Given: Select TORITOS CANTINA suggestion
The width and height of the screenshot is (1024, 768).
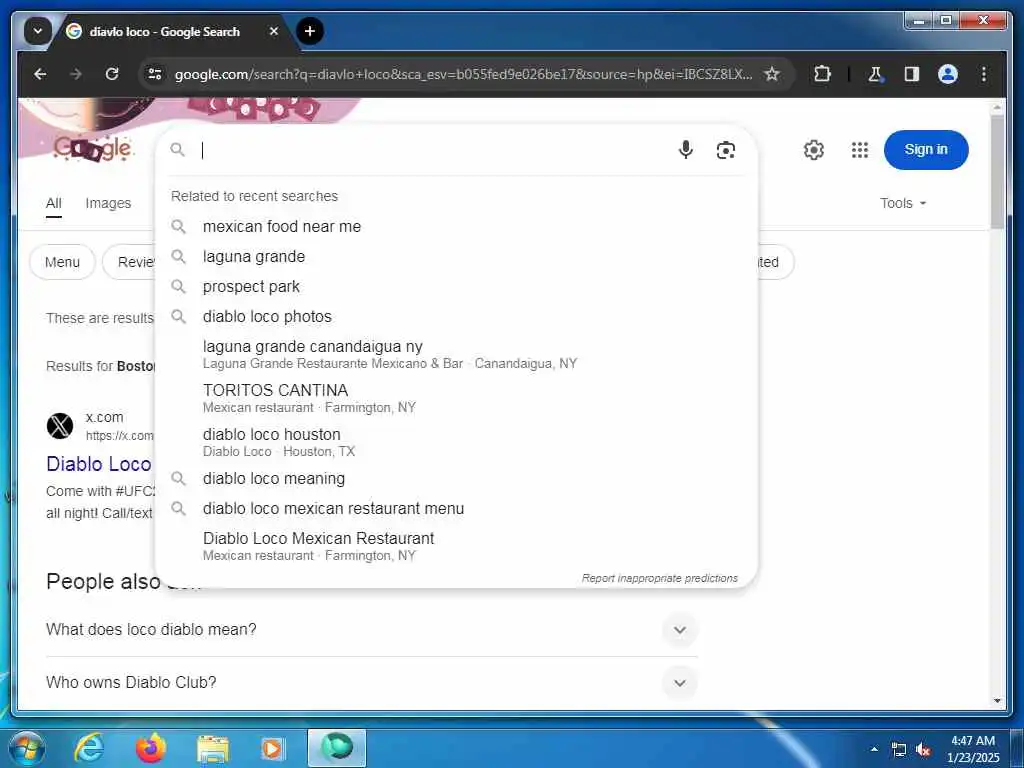Looking at the screenshot, I should point(456,398).
